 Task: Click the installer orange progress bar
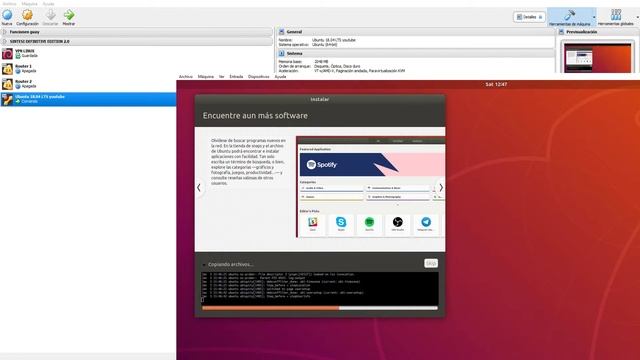pos(320,308)
